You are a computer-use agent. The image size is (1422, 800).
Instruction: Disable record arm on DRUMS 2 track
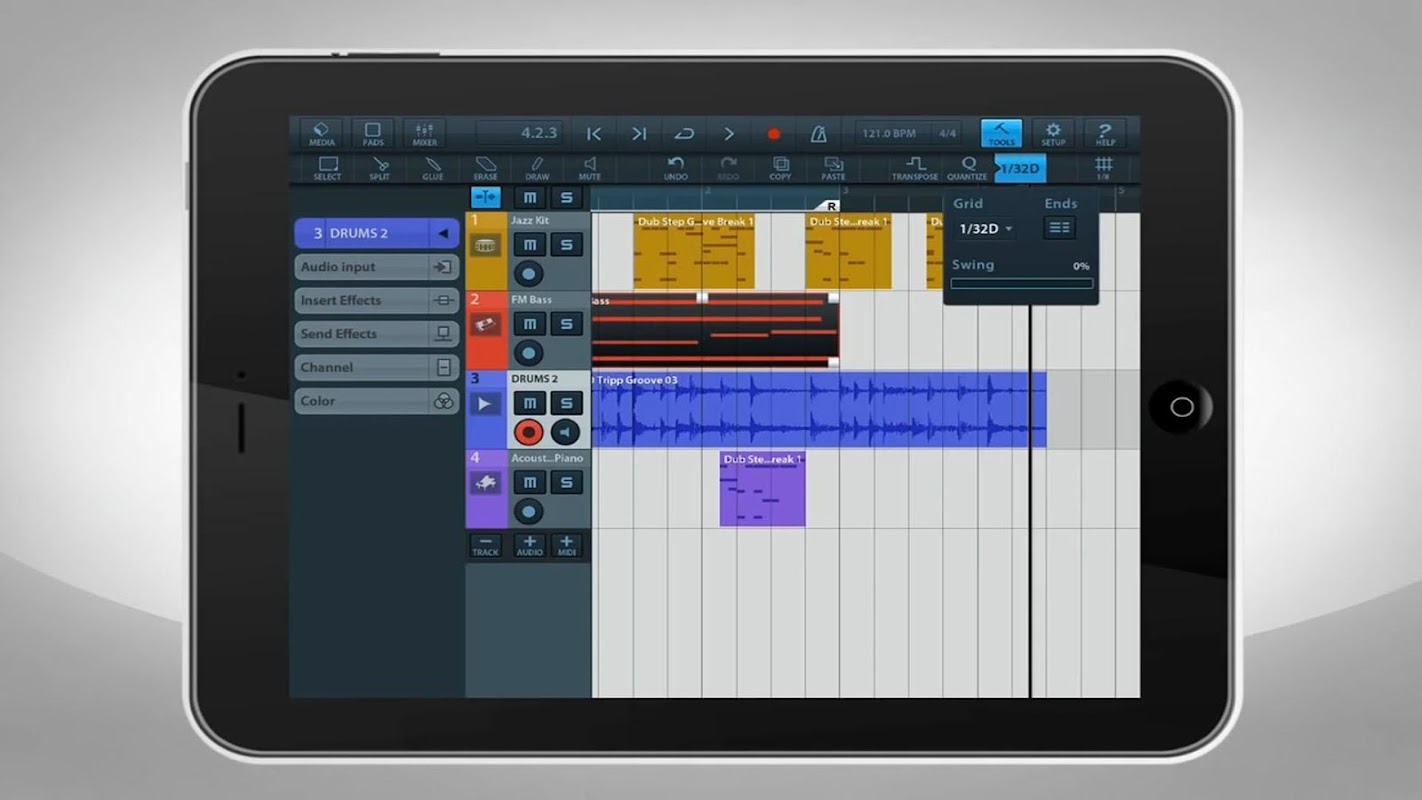point(529,432)
